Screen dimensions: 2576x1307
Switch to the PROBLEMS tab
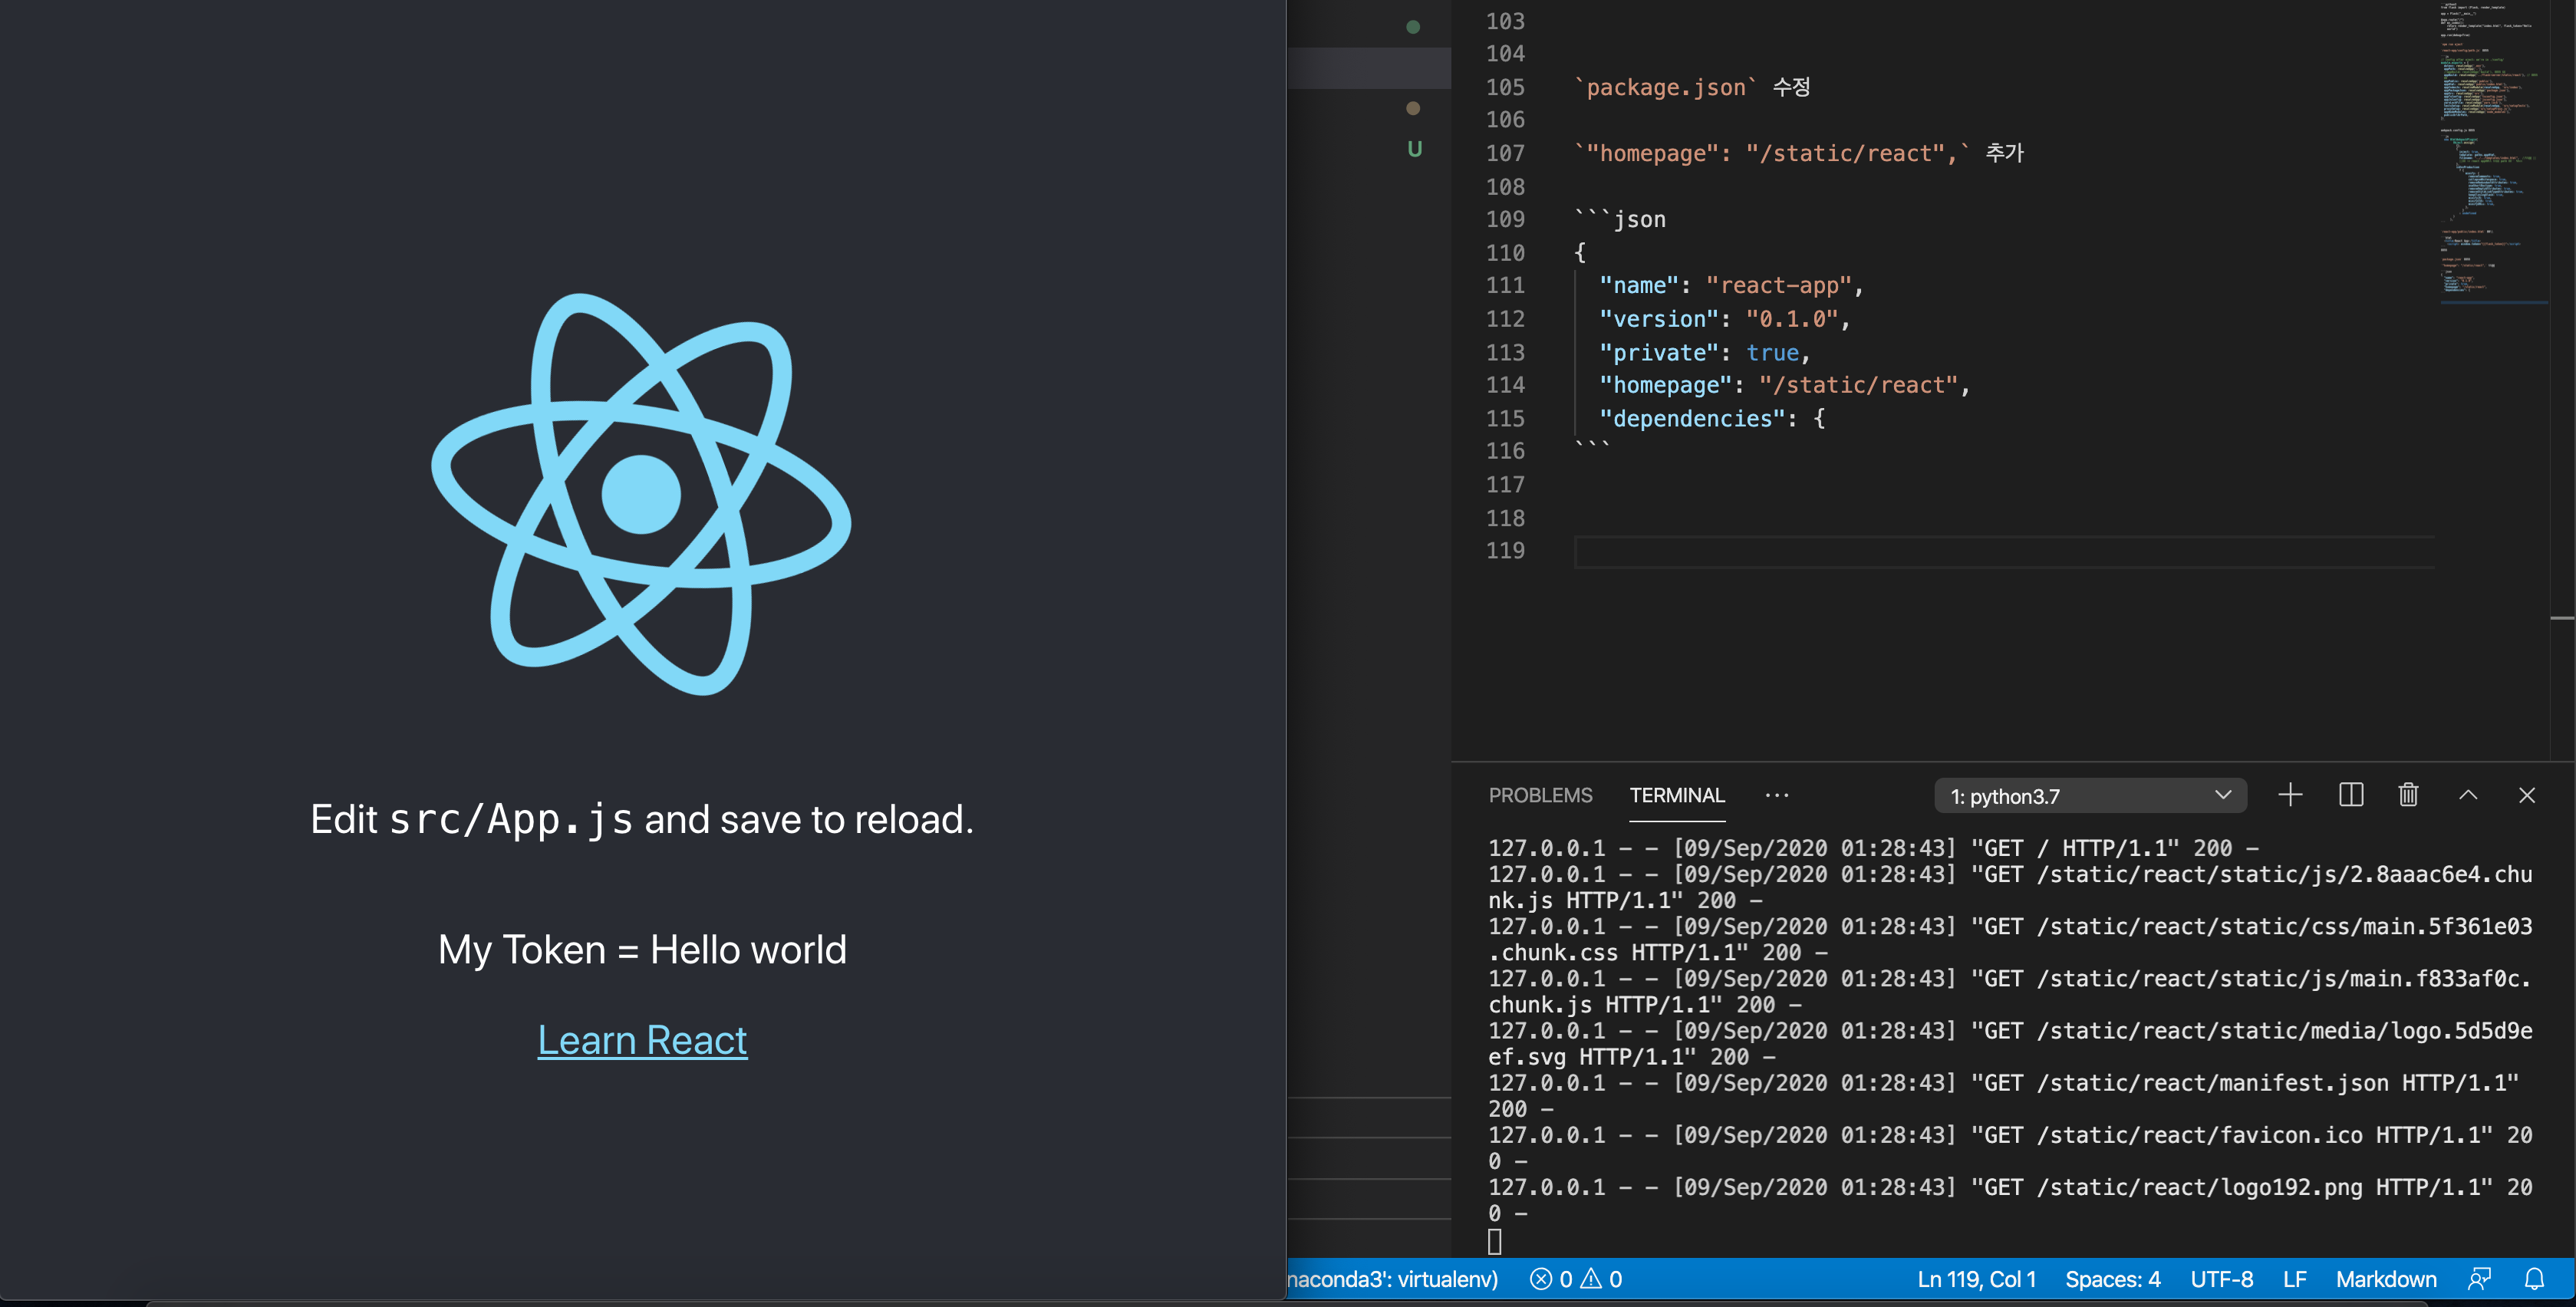pyautogui.click(x=1540, y=795)
